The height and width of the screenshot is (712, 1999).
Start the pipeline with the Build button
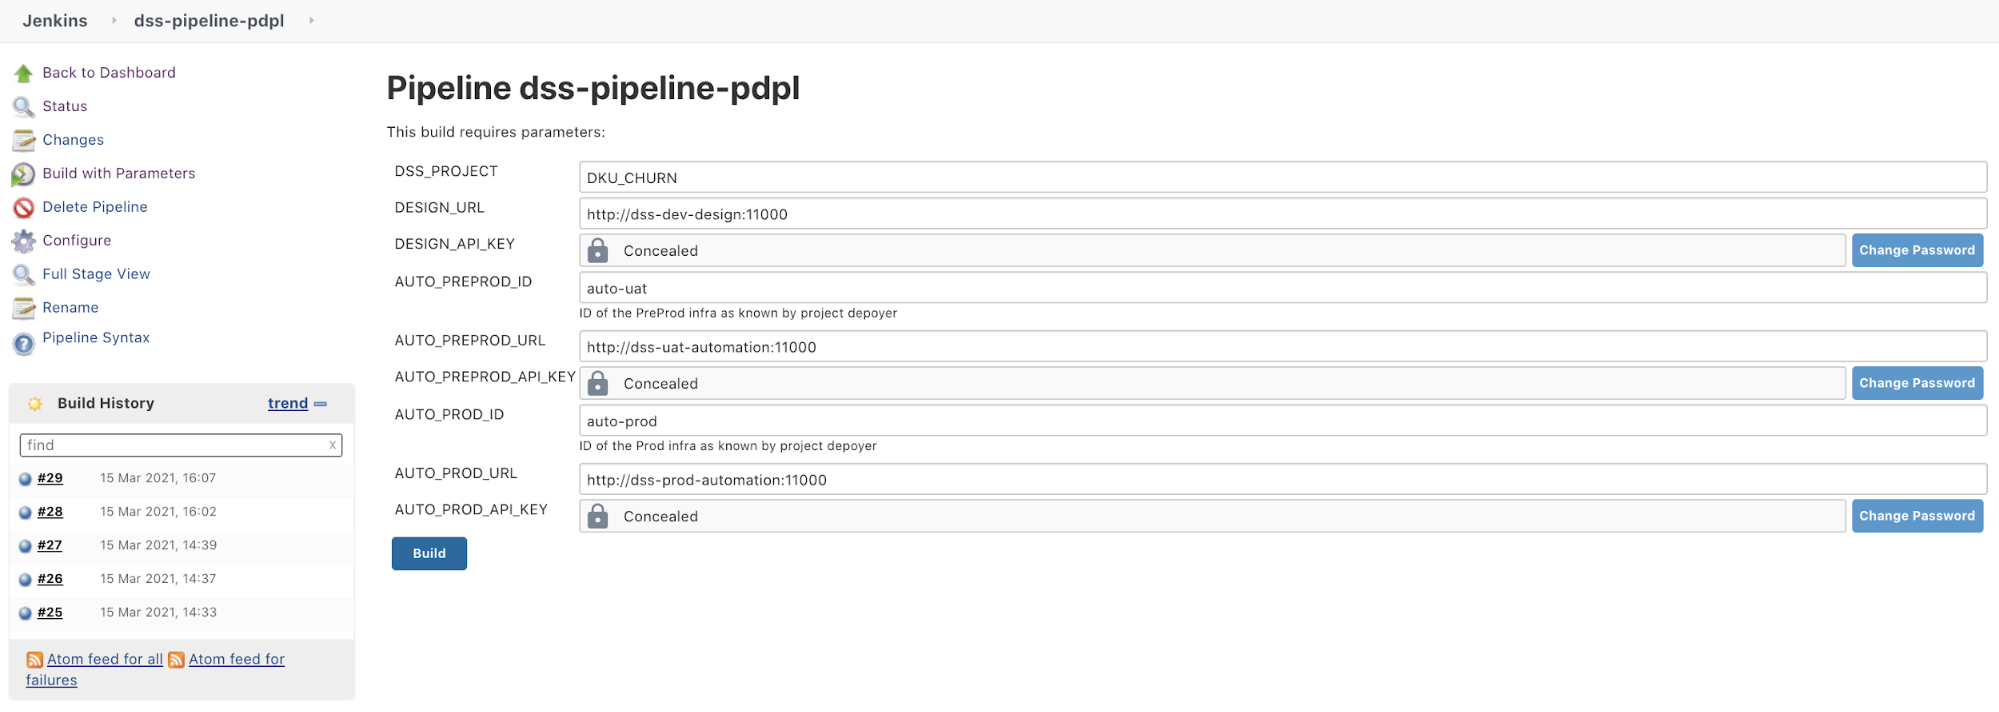(x=428, y=553)
